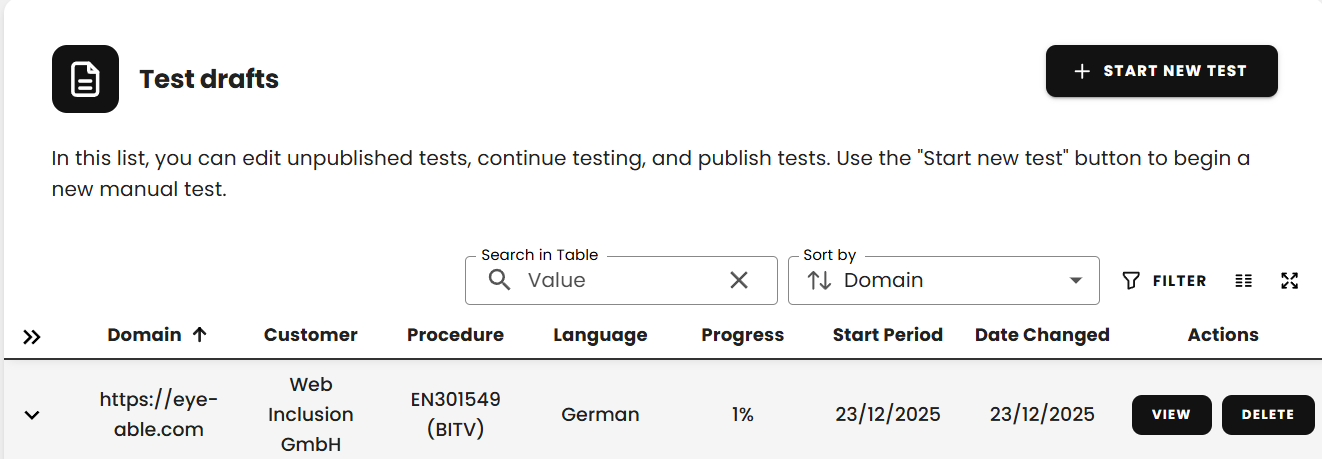Screen dimensions: 1322x459
Task: Sort by Progress column header
Action: (742, 335)
